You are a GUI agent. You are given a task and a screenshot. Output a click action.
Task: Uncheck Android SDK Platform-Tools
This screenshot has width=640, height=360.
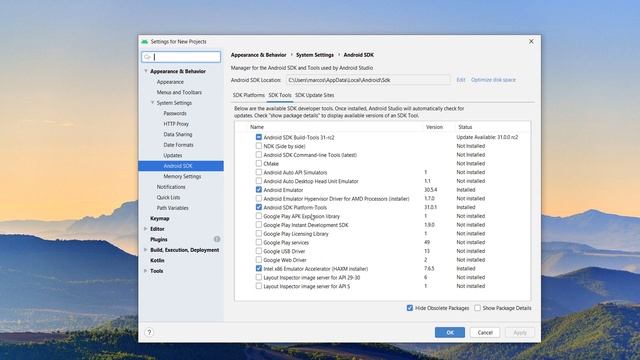259,207
